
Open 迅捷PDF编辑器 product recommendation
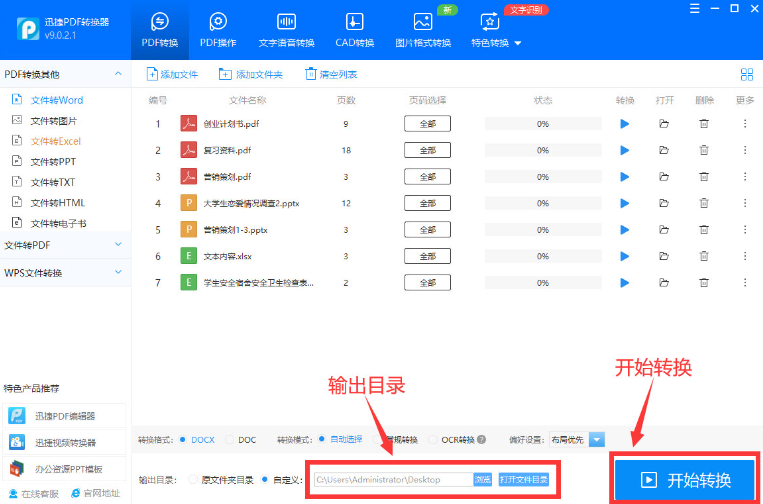tap(64, 416)
